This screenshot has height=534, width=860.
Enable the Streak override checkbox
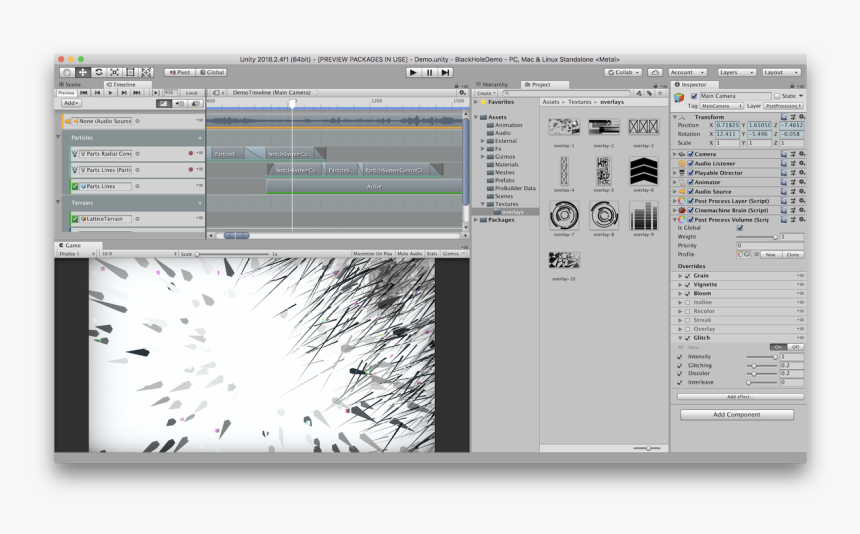pyautogui.click(x=687, y=320)
